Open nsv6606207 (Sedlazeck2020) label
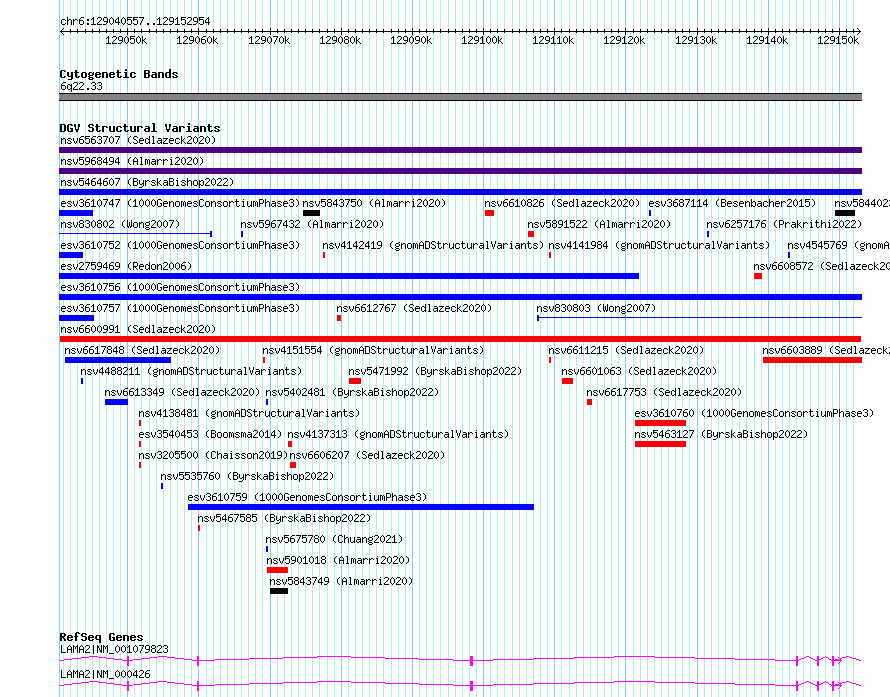This screenshot has height=697, width=890. (x=367, y=455)
